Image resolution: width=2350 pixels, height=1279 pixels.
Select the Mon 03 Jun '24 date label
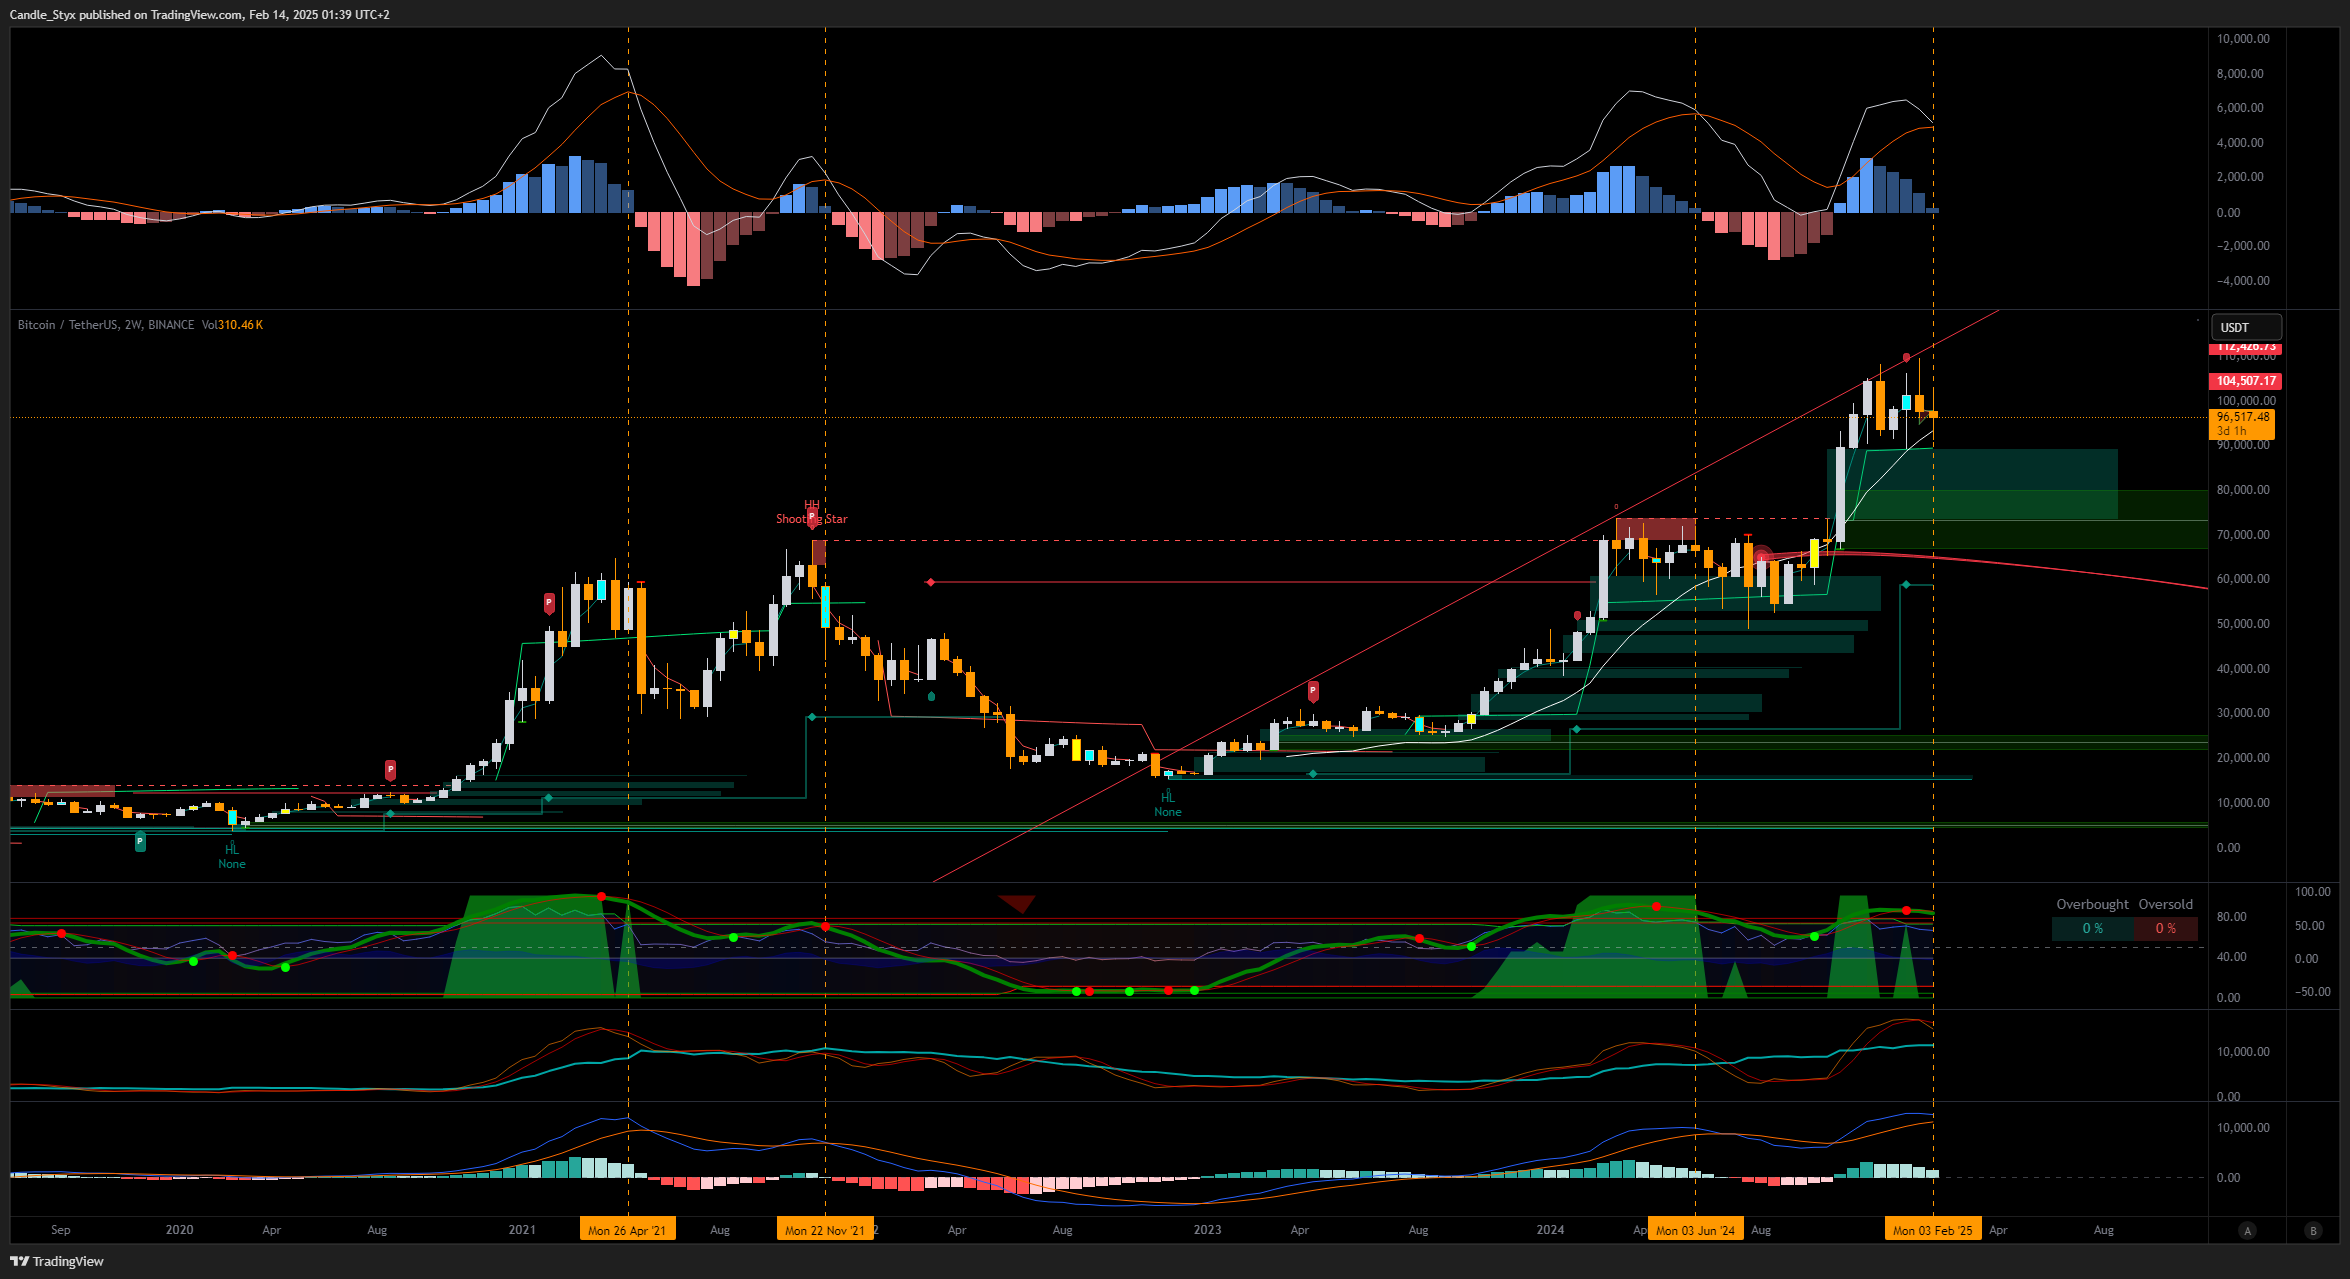point(1696,1230)
